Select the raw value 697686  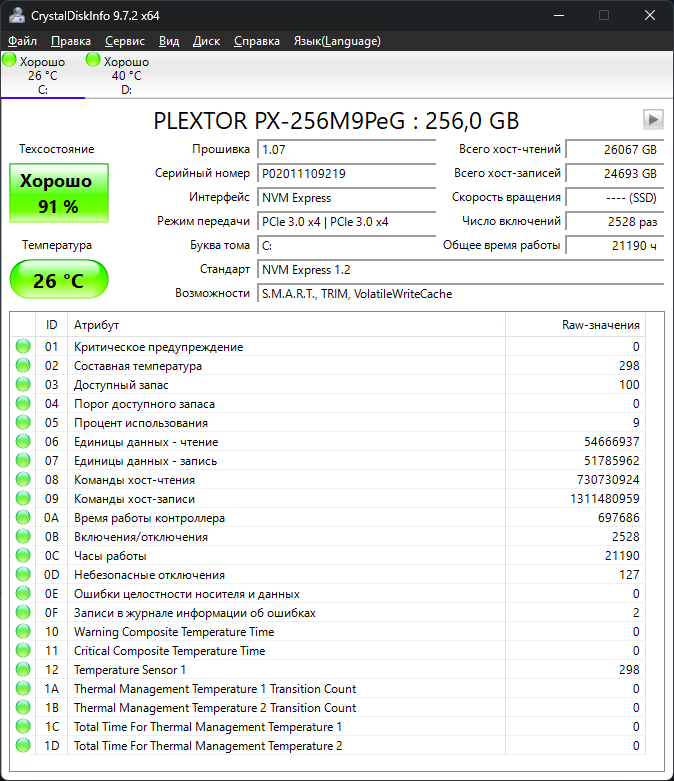click(x=619, y=518)
